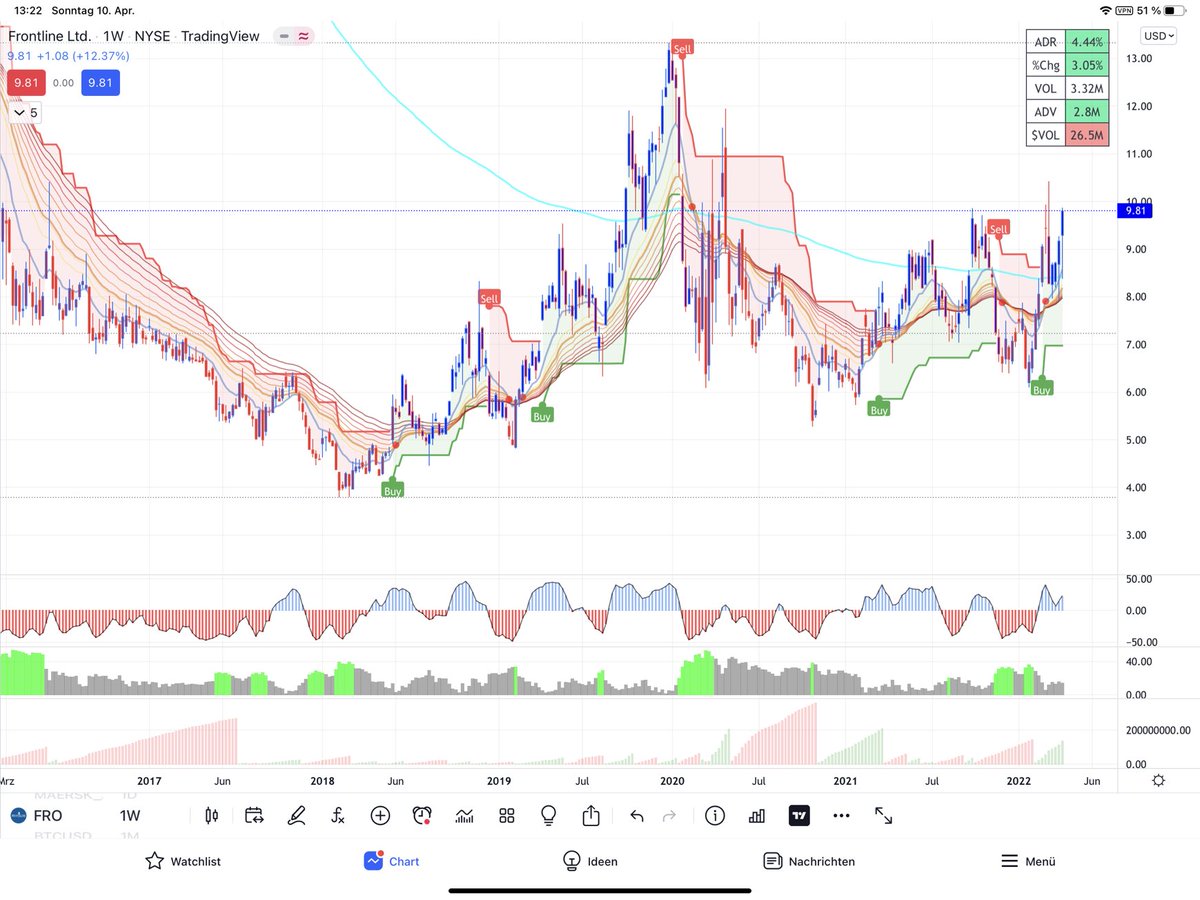
Task: Select the Sell marker in late 2021
Action: pos(998,229)
